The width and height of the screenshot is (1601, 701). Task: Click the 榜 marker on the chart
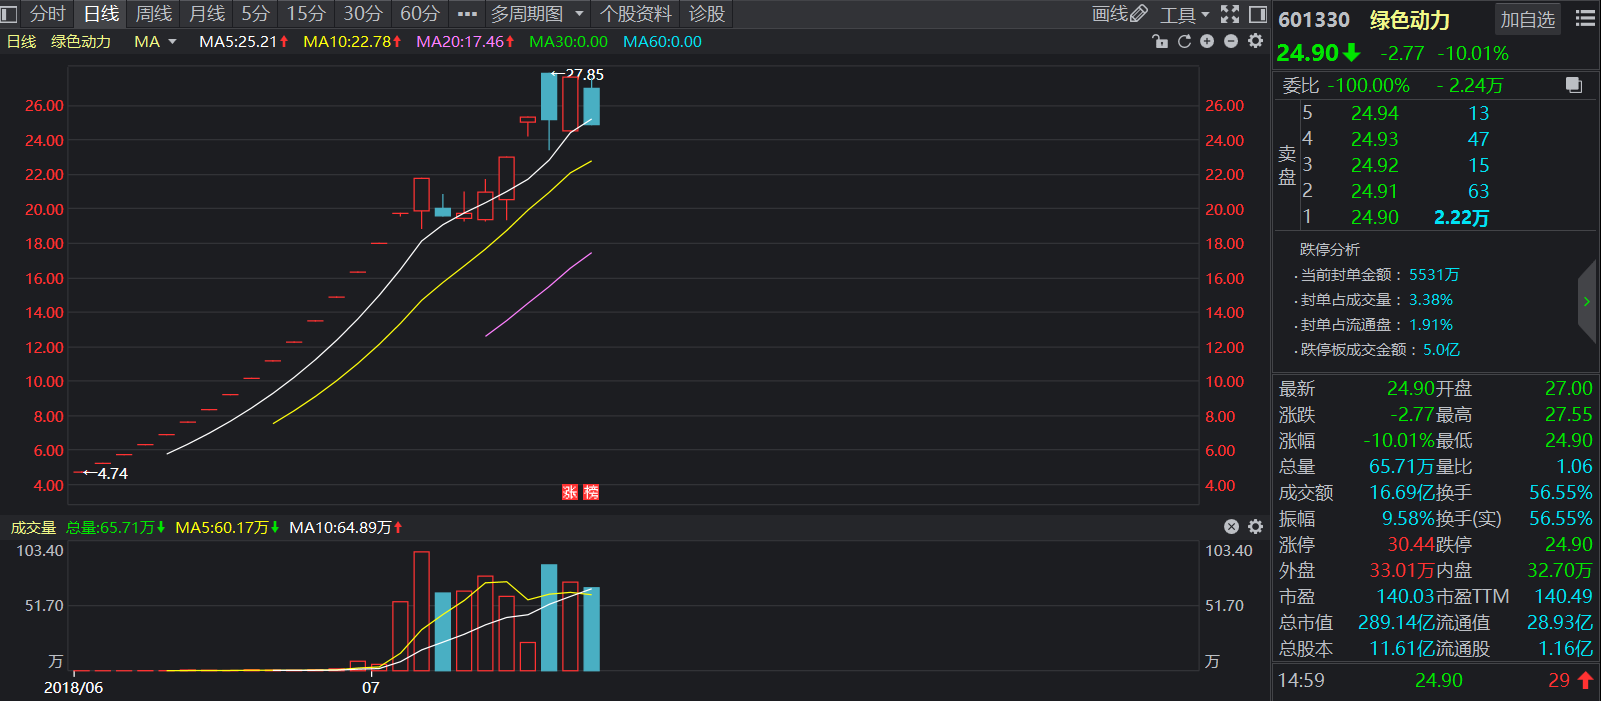591,492
